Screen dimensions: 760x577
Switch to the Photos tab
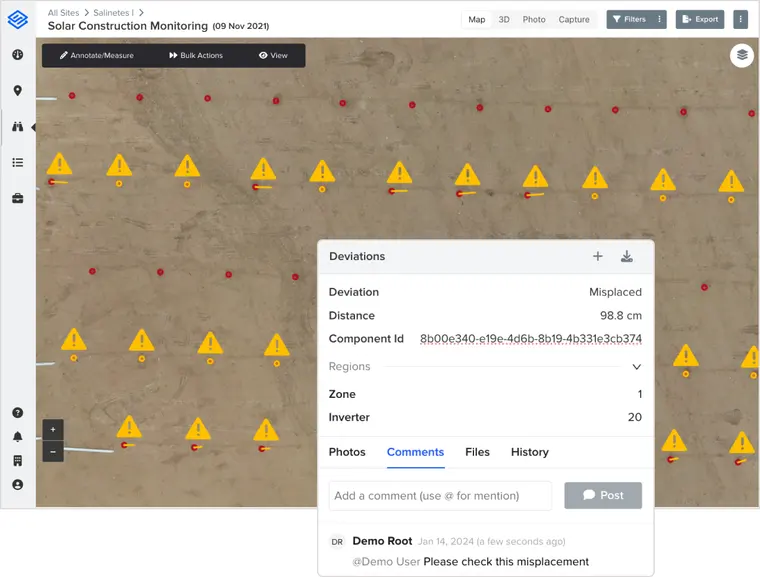pyautogui.click(x=347, y=452)
